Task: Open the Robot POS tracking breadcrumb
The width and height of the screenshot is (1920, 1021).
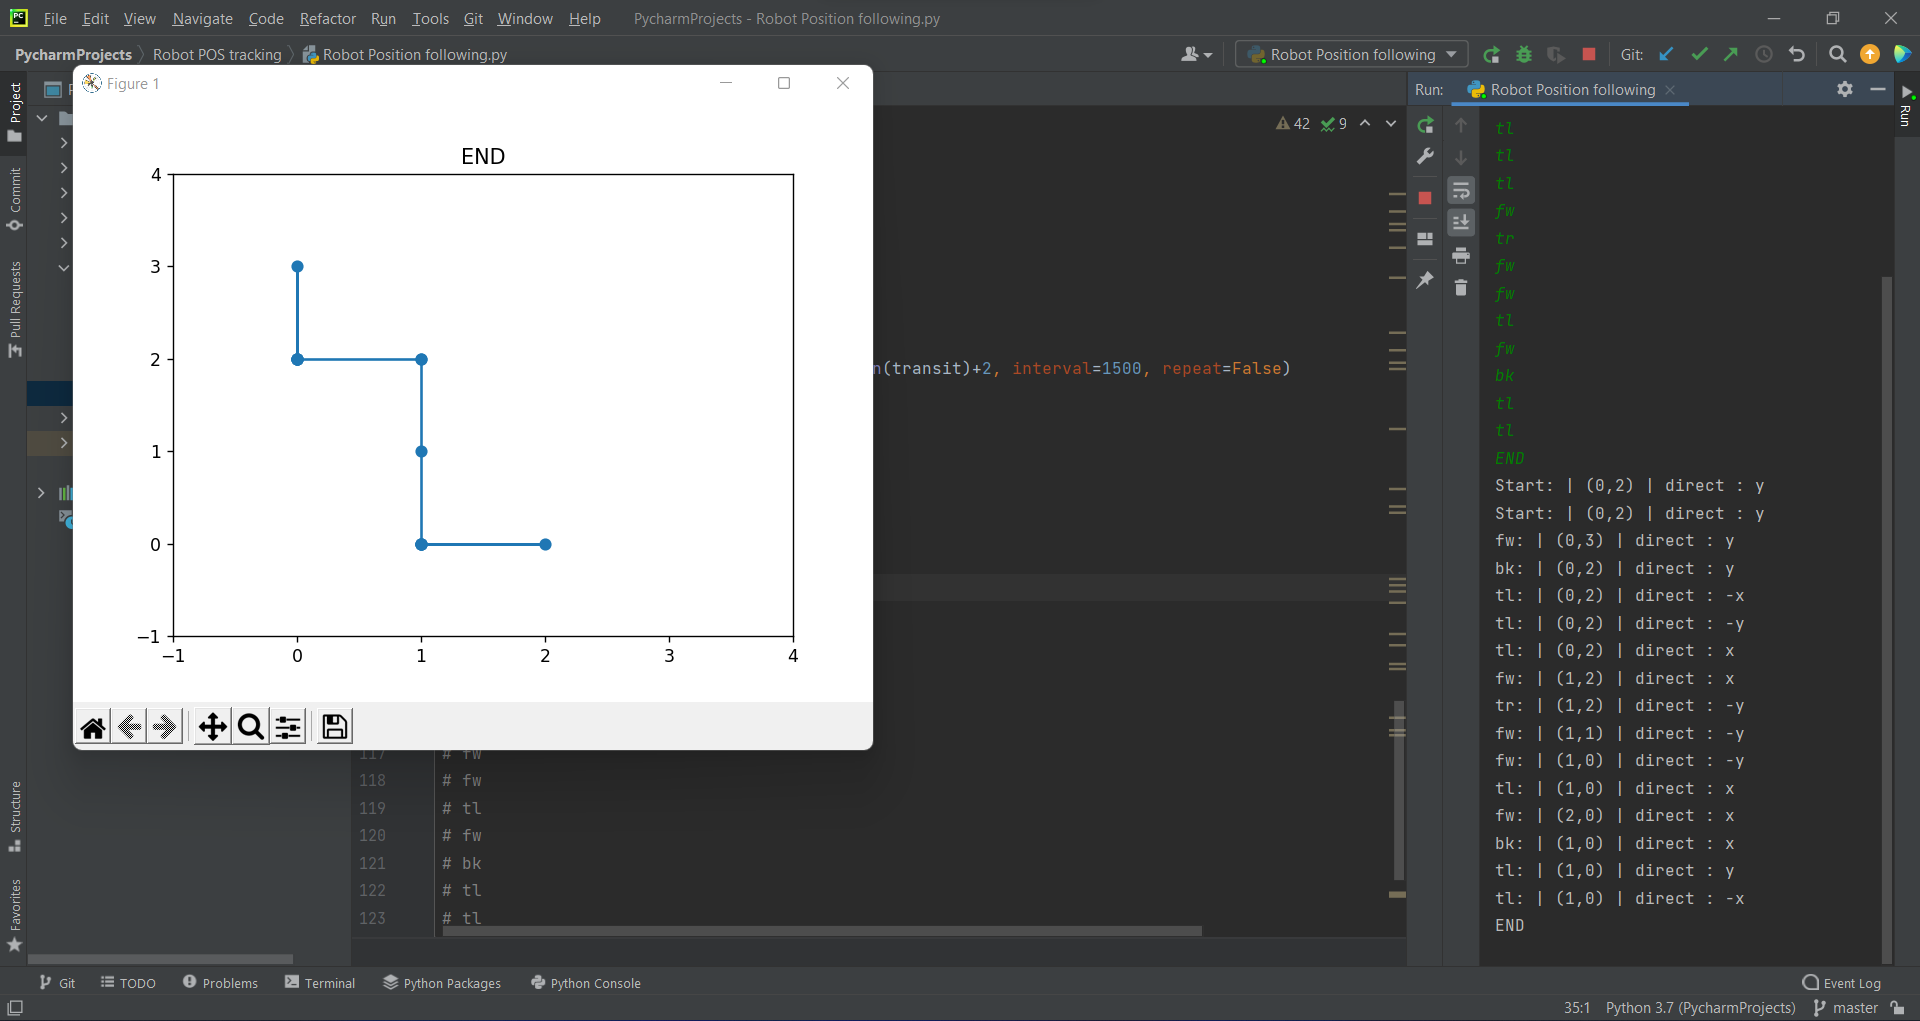Action: click(217, 54)
